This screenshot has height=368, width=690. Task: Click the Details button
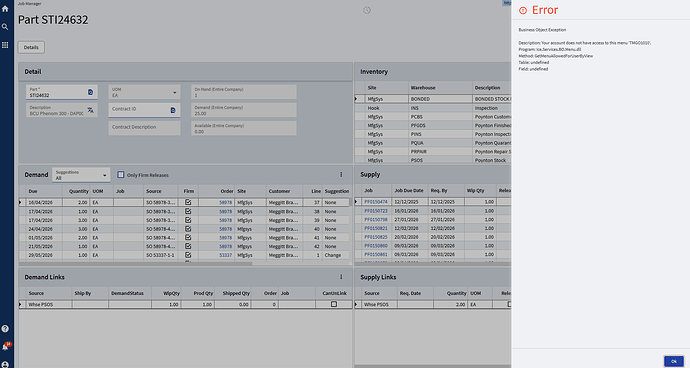31,47
